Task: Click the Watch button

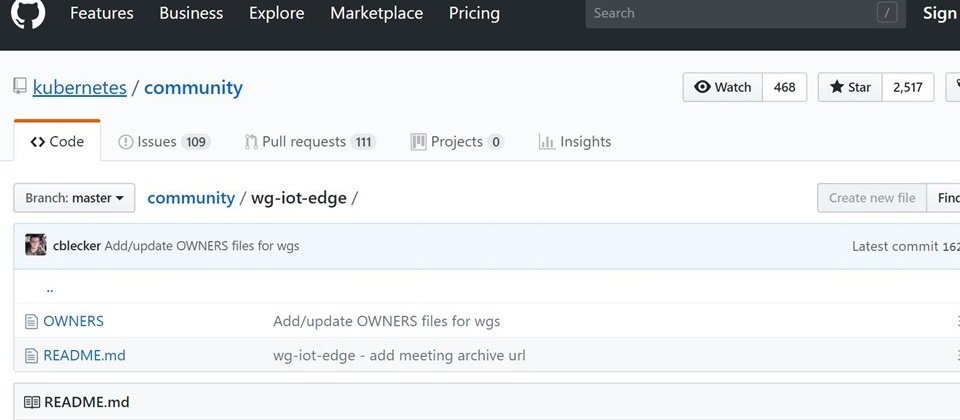Action: pos(723,87)
